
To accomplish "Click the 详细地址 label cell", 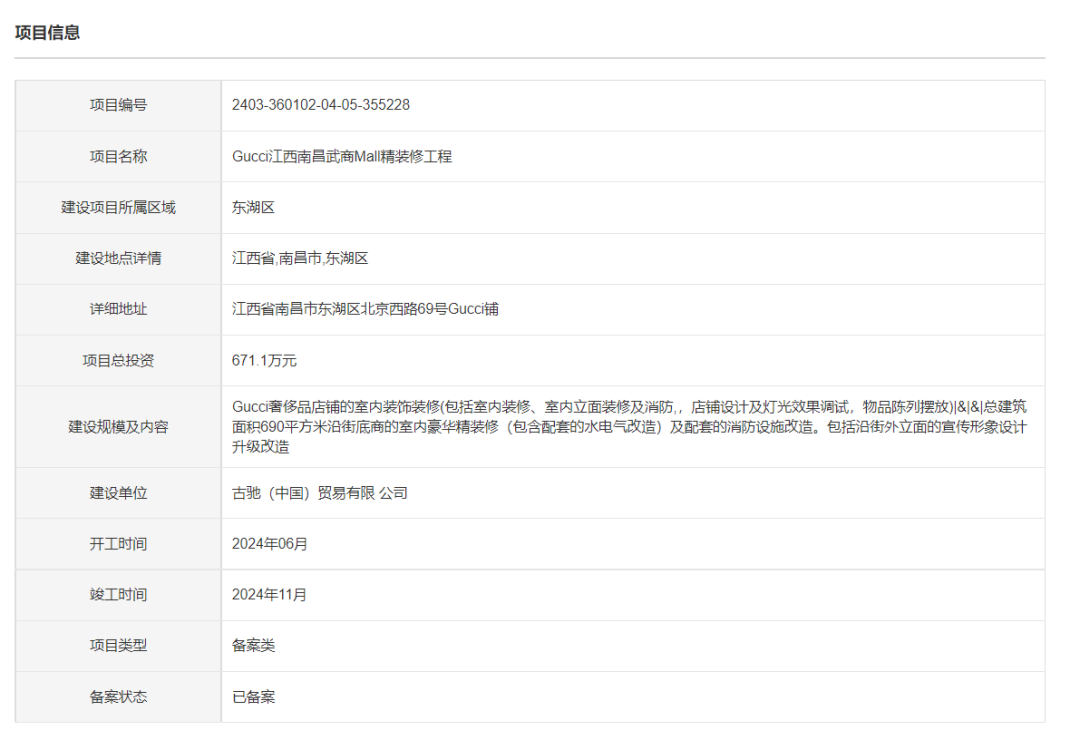I will click(x=118, y=310).
